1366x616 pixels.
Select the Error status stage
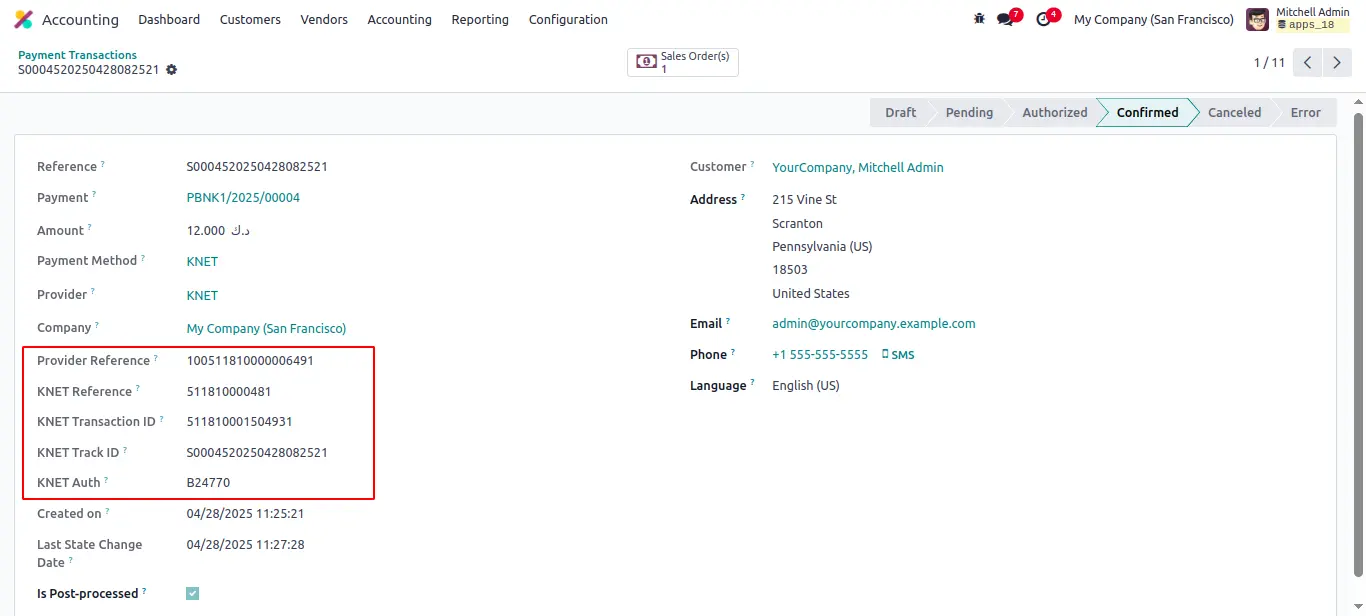click(x=1305, y=112)
